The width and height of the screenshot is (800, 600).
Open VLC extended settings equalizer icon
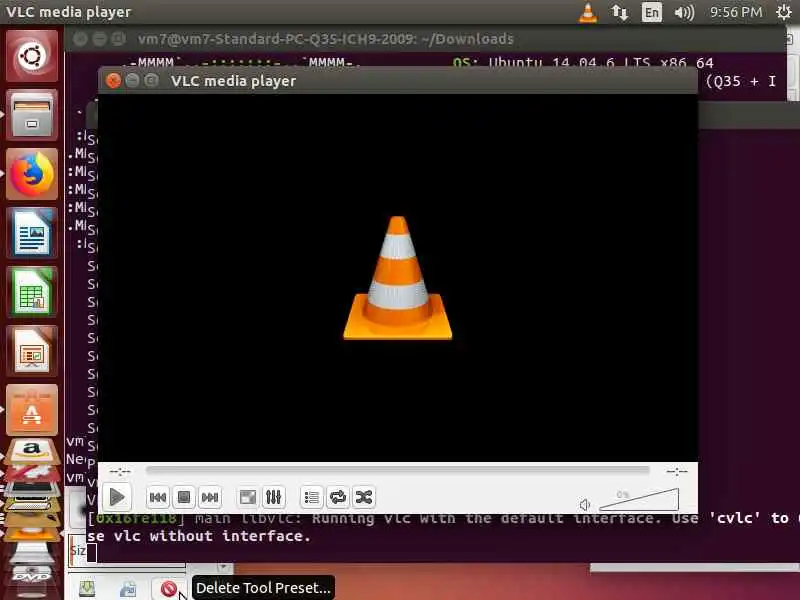273,497
